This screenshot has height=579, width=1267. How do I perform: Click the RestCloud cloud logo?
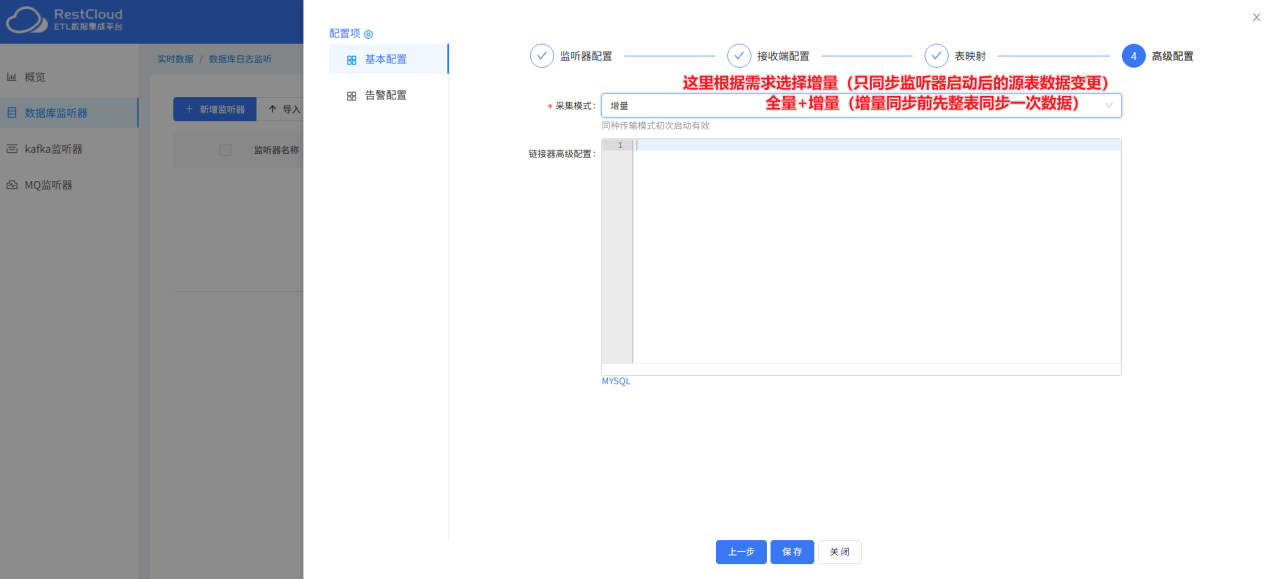[26, 20]
